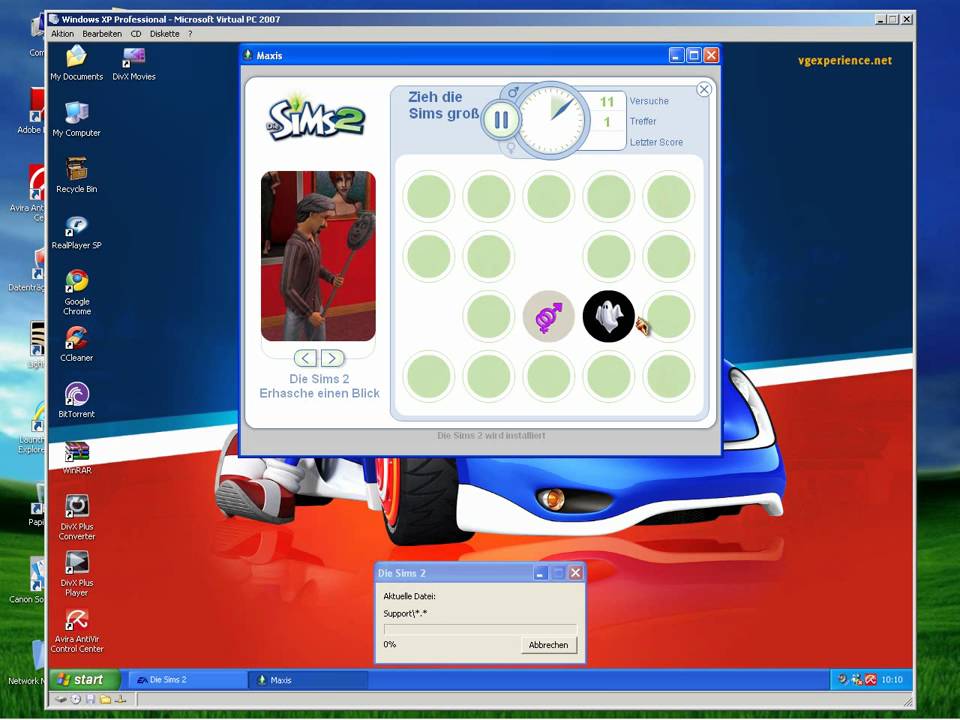This screenshot has width=960, height=720.
Task: Click the Virtual PC floppy disk status icon
Action: click(x=91, y=699)
